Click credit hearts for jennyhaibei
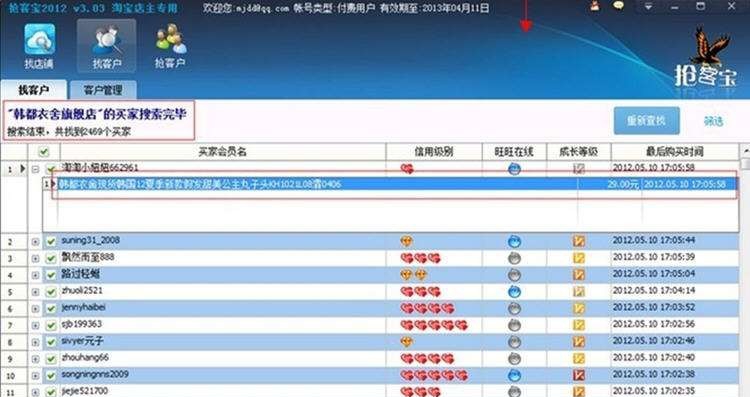The height and width of the screenshot is (397, 750). pos(427,309)
